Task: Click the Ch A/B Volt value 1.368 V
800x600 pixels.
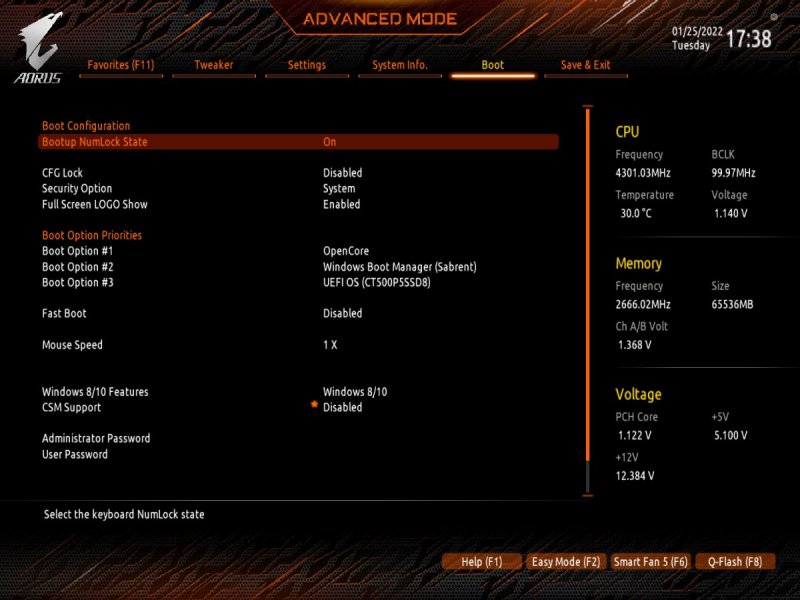Action: click(635, 345)
